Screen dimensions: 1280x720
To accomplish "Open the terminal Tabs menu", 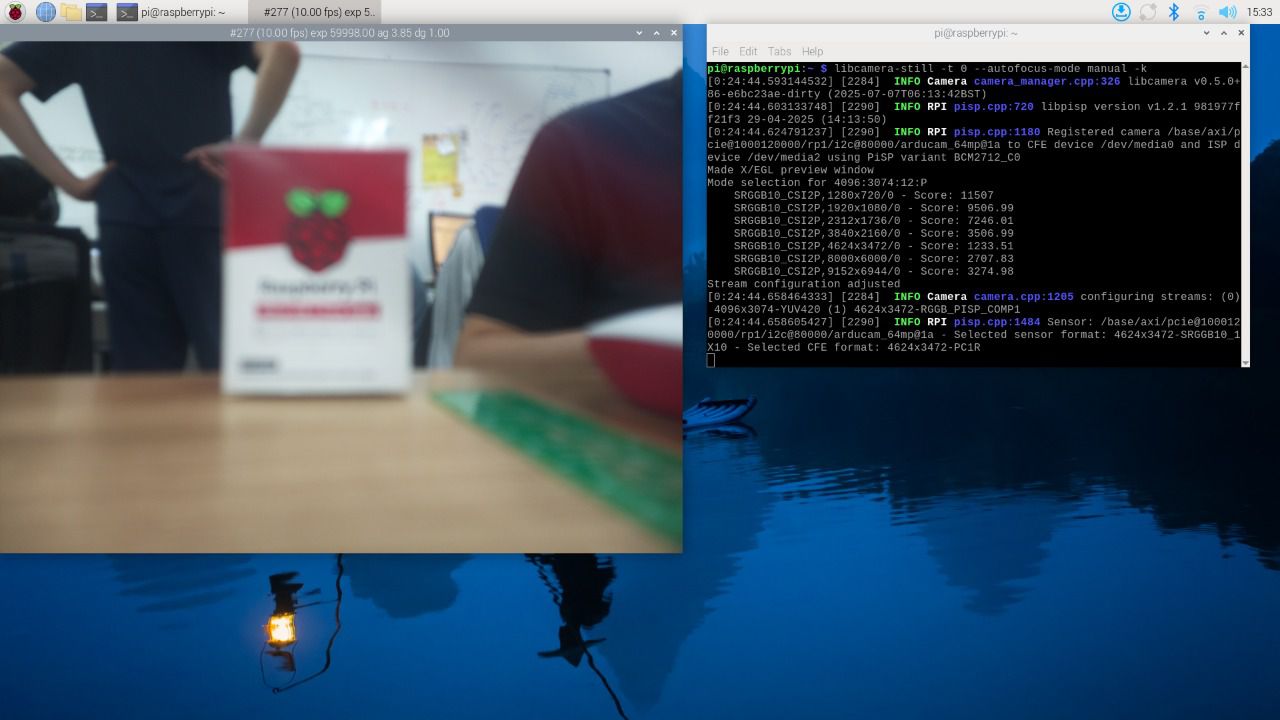I will [x=779, y=51].
